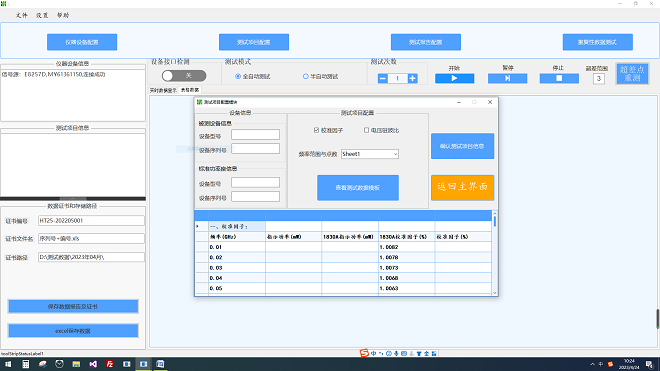Select the 半自动测试 radio button

pos(321,77)
